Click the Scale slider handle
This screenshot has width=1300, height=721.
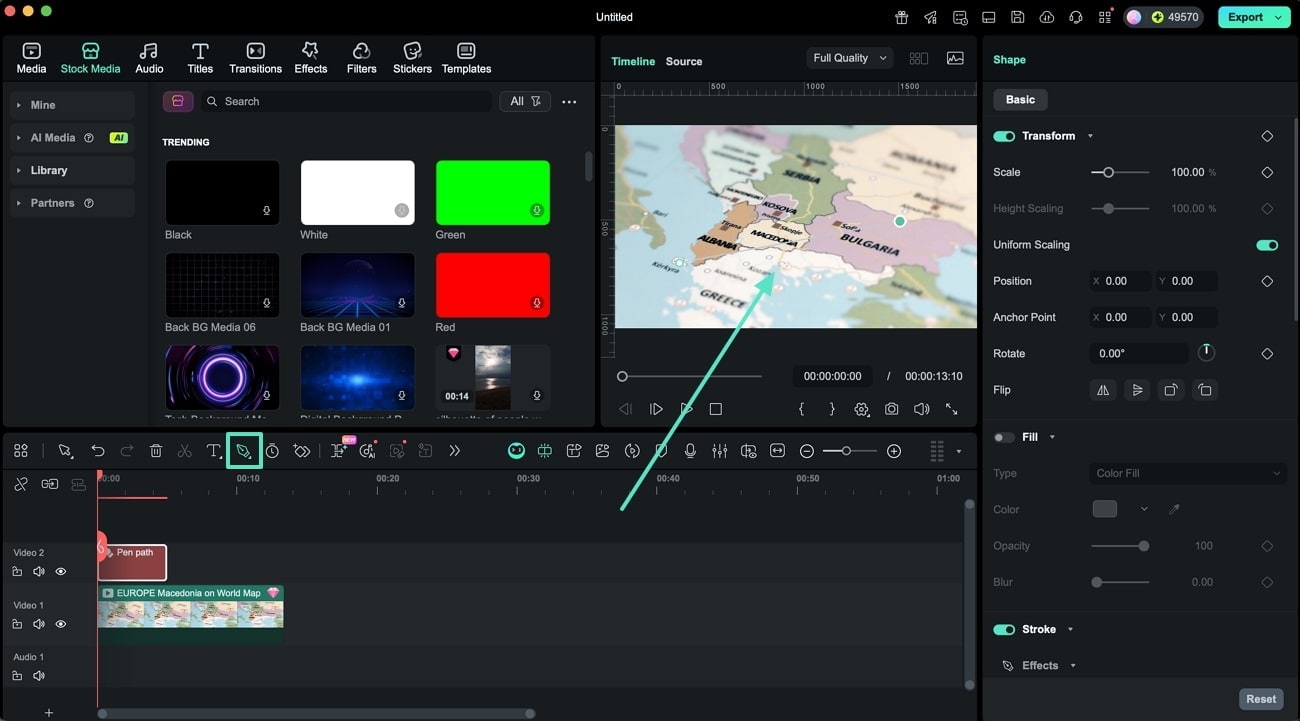1108,172
